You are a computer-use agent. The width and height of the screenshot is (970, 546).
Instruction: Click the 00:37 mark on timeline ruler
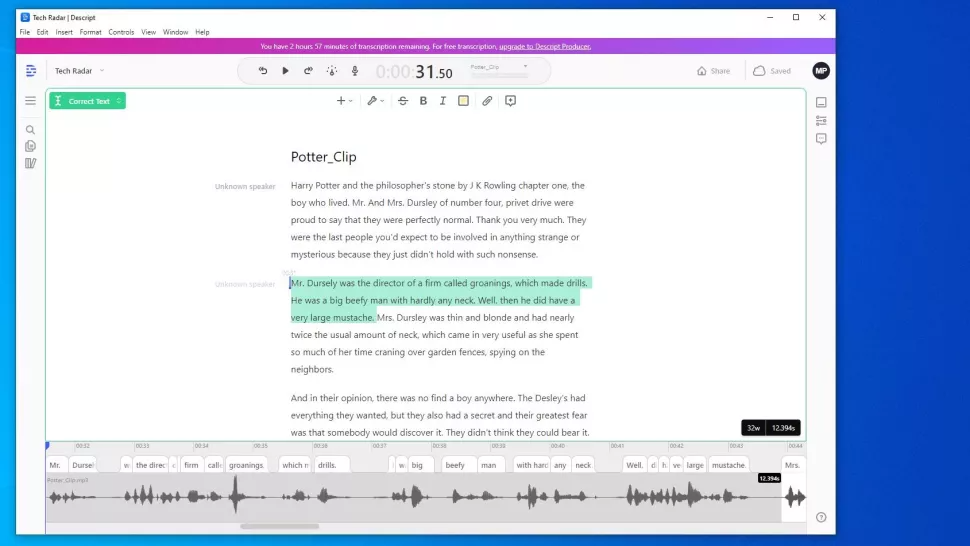[x=380, y=446]
